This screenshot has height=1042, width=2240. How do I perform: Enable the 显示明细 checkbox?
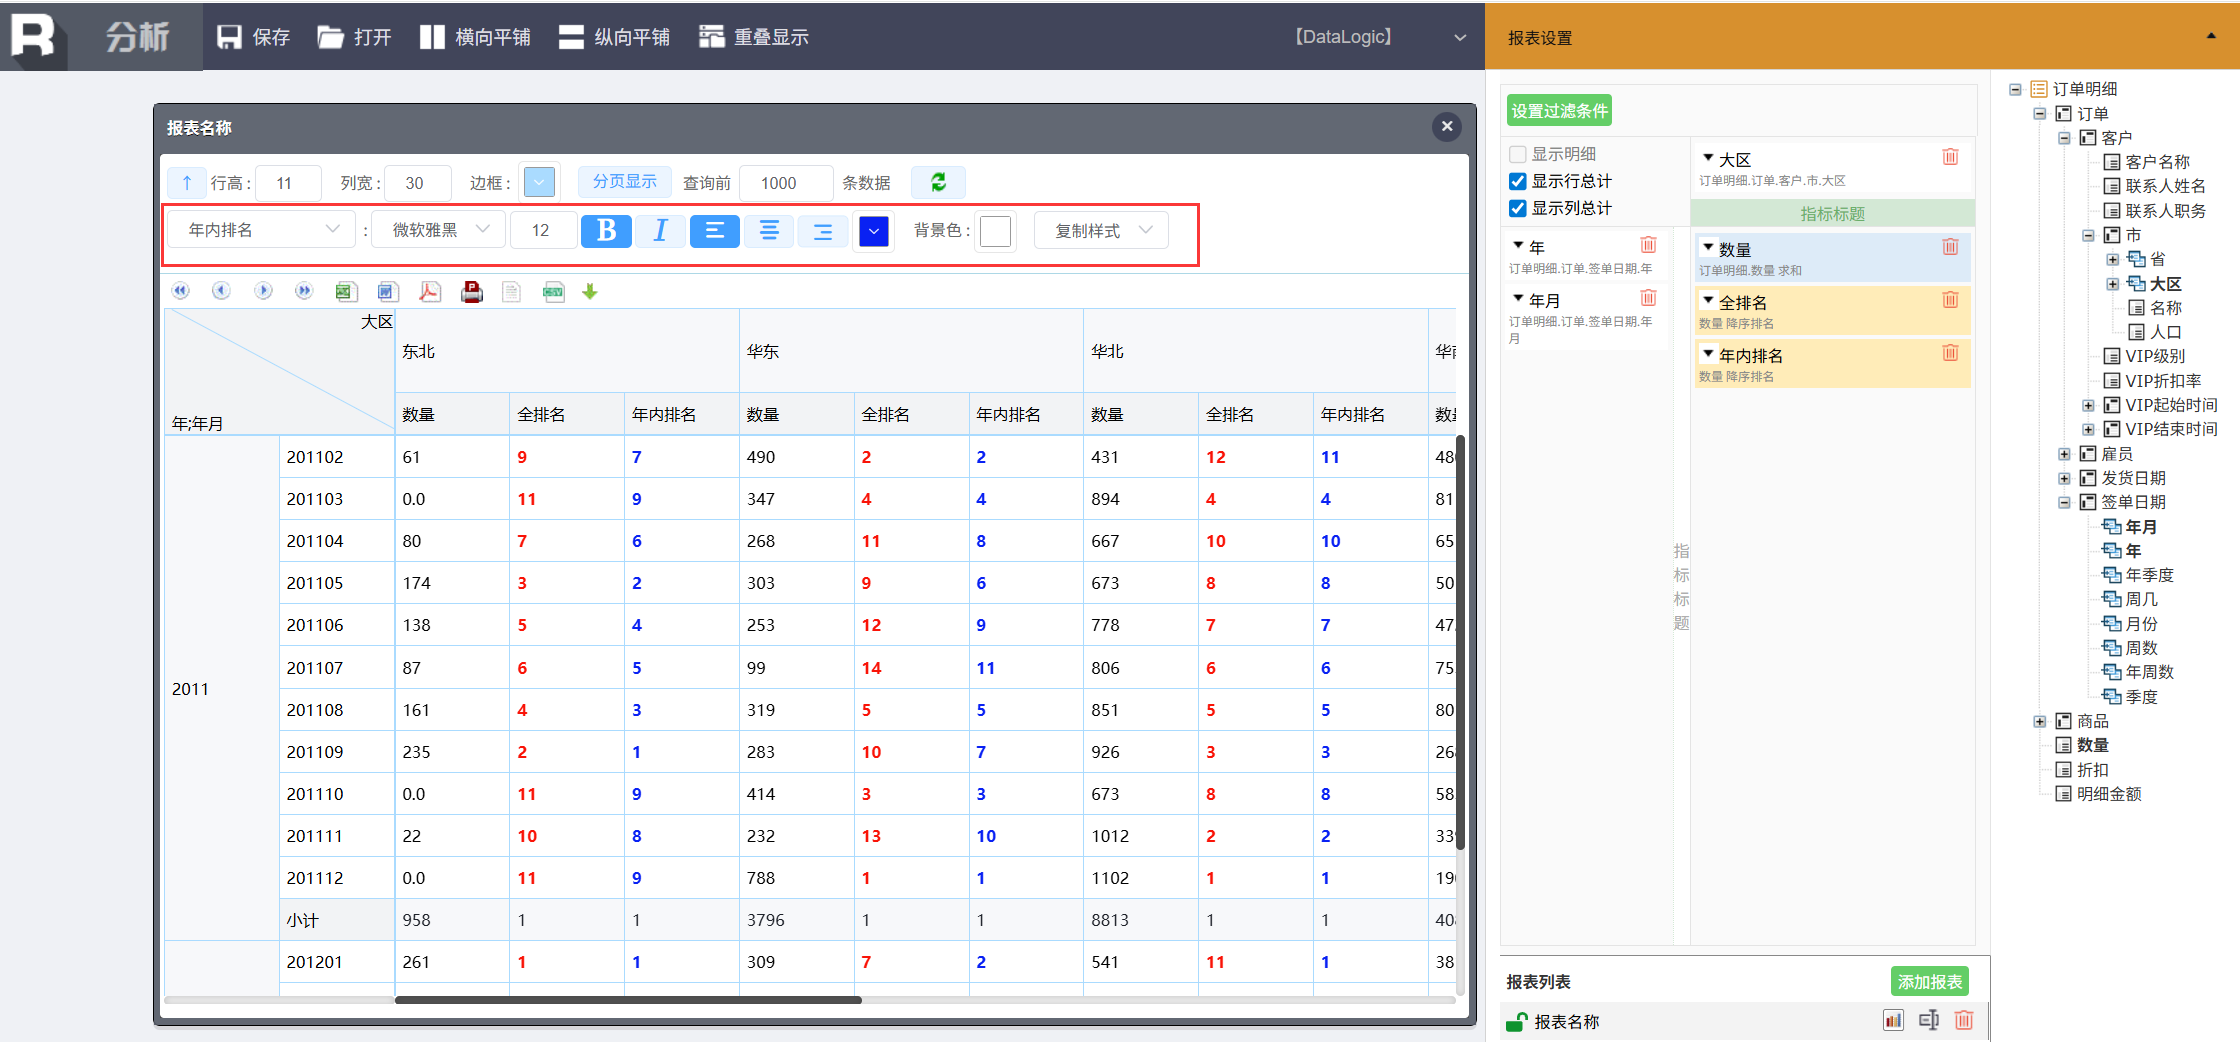pos(1518,154)
